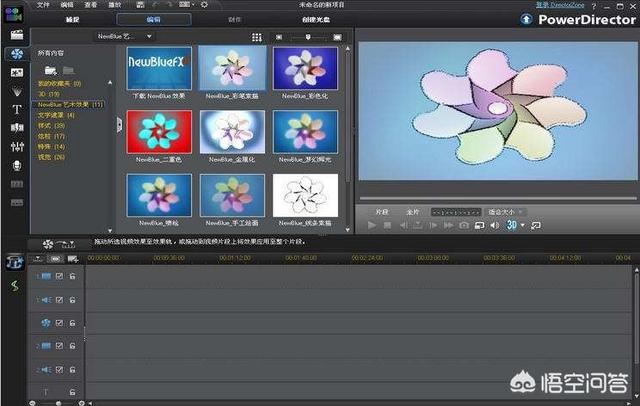The image size is (640, 406).
Task: Uncheck the video track 1 enable checkbox
Action: click(x=59, y=276)
